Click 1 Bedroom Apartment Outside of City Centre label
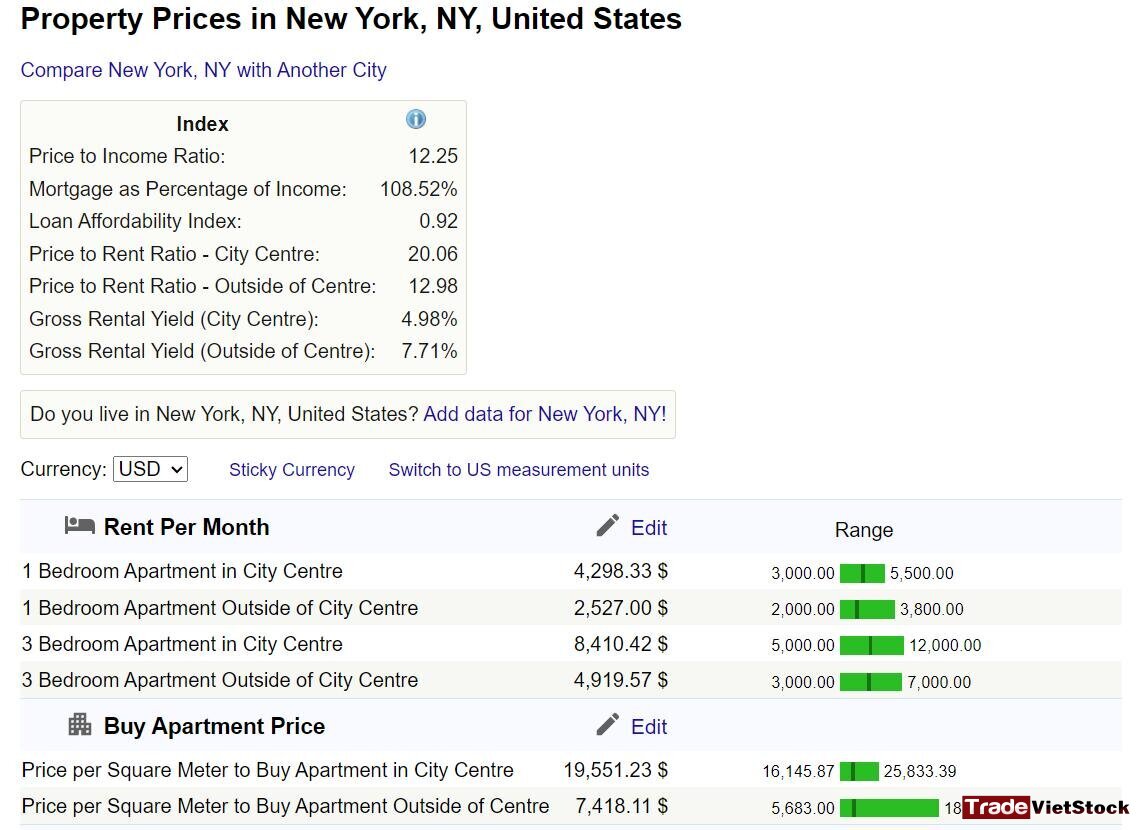 pos(220,608)
